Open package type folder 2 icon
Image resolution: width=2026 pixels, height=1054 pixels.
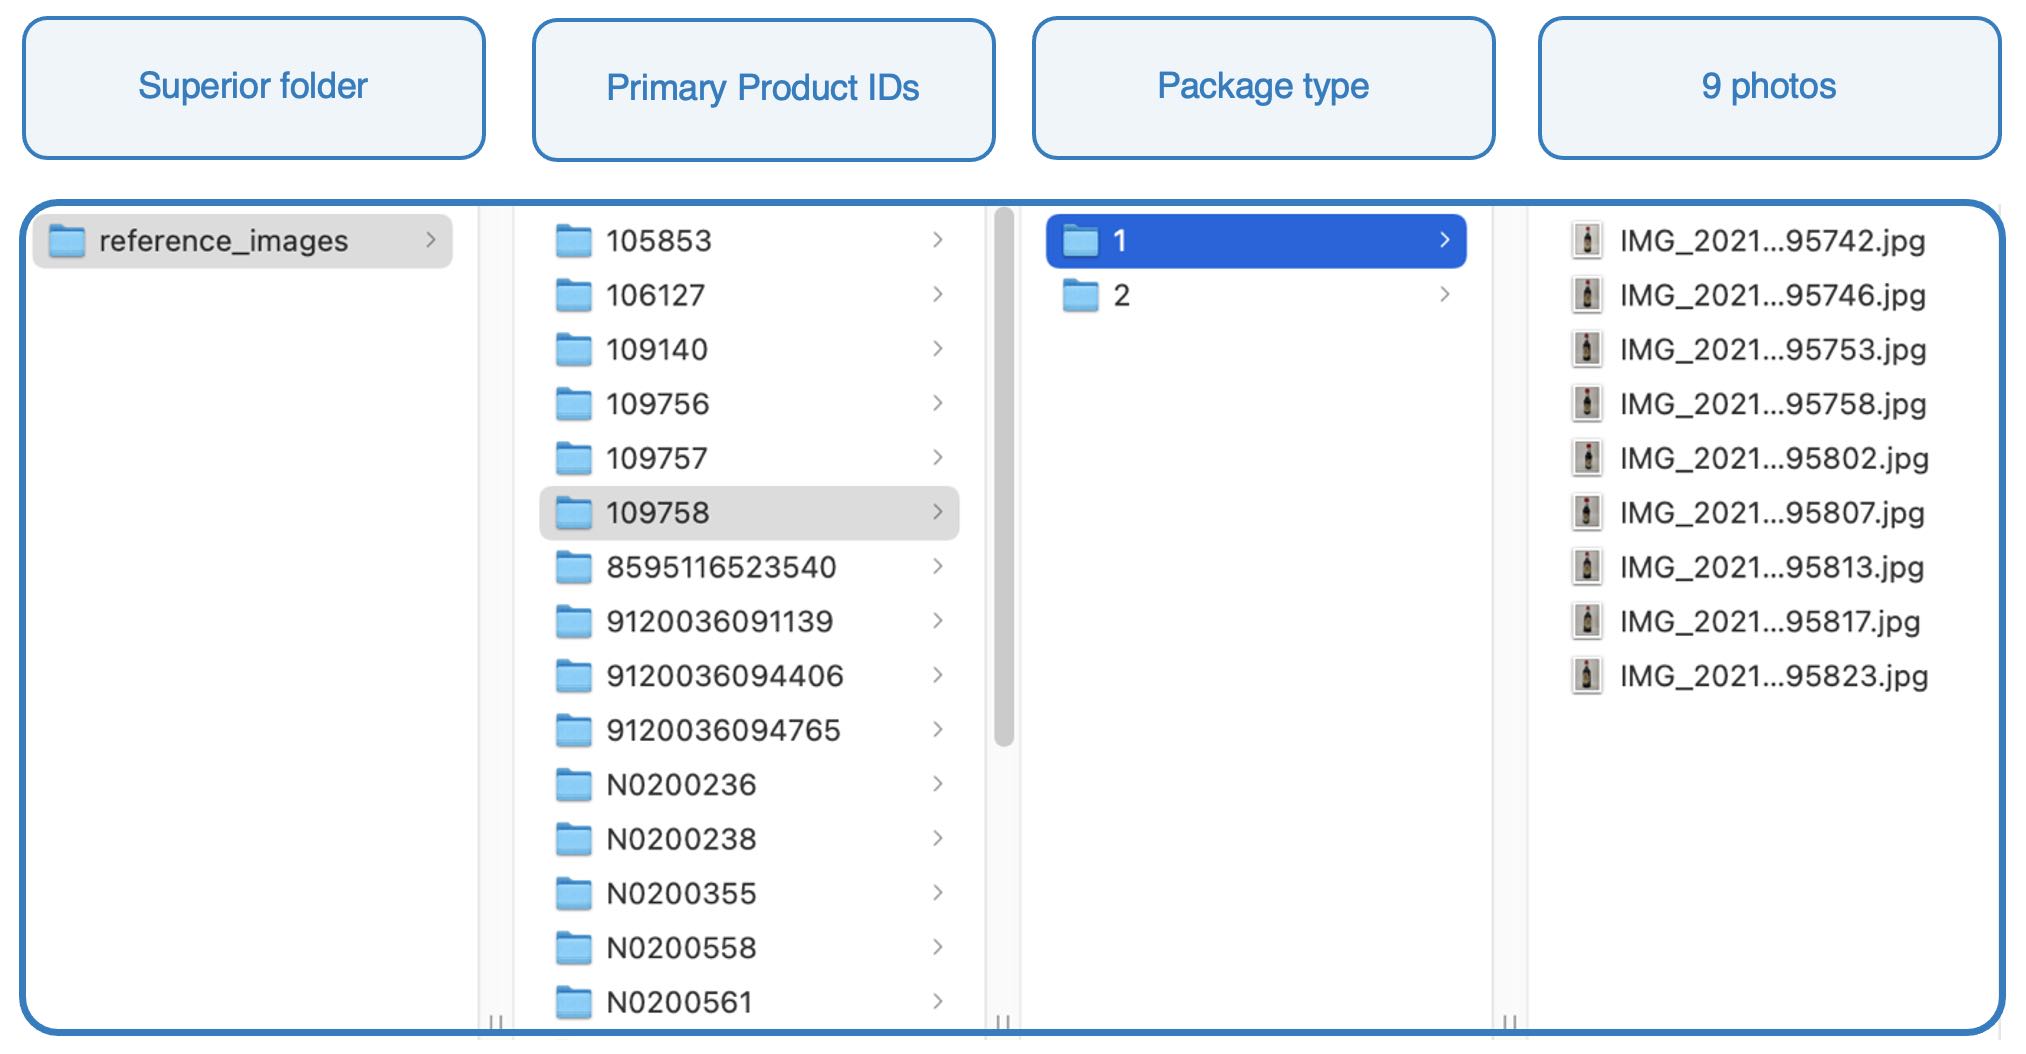(x=1080, y=295)
